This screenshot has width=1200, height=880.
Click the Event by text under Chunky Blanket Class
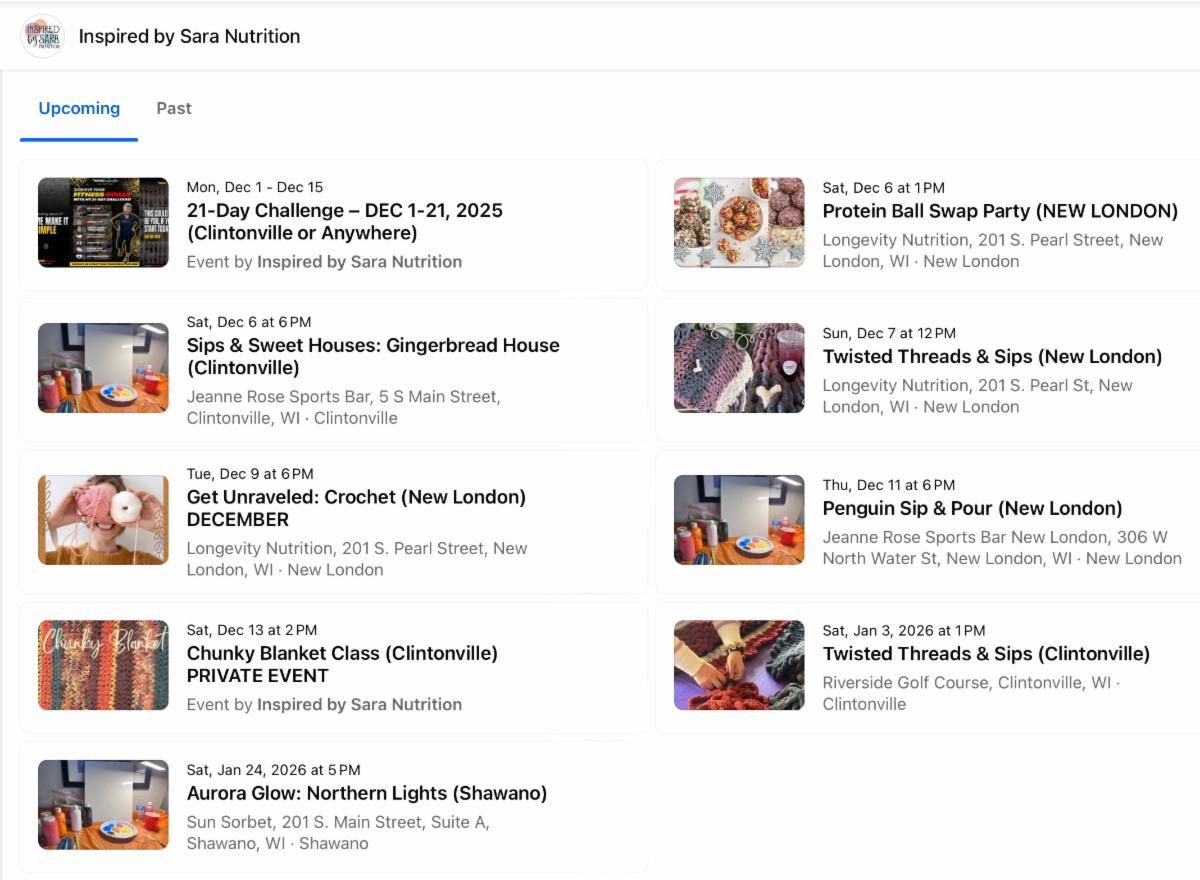coord(324,705)
